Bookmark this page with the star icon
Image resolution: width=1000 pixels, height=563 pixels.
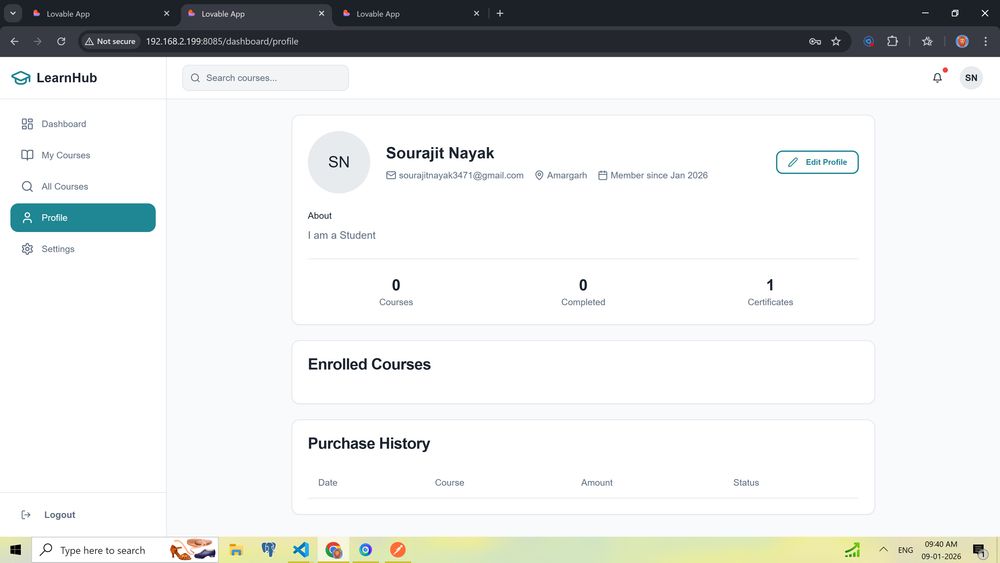(836, 41)
